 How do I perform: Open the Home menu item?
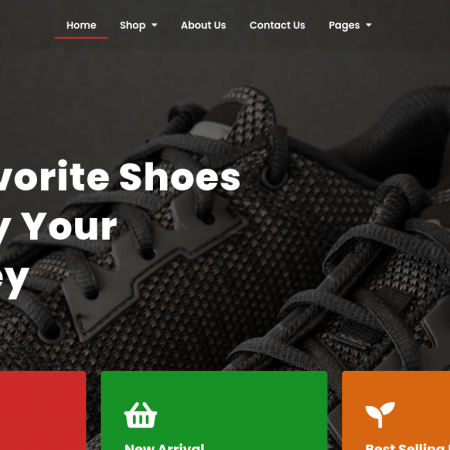[81, 25]
